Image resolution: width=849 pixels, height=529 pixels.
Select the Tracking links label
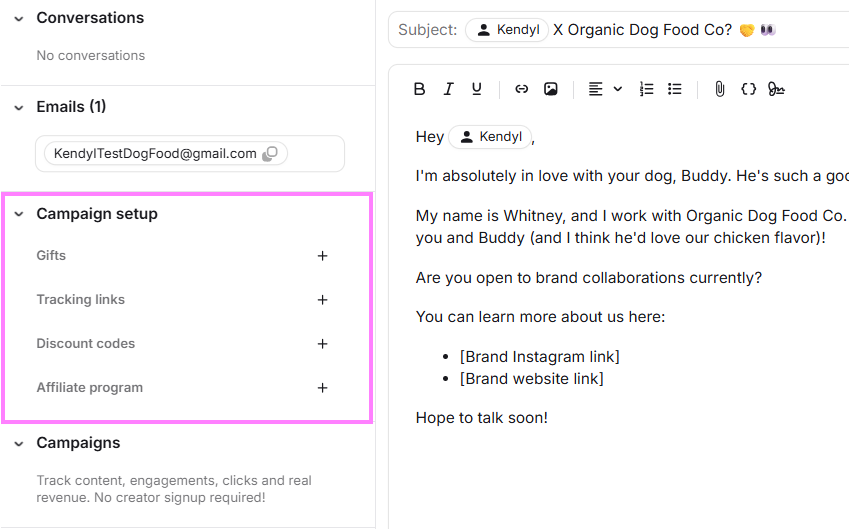[80, 299]
